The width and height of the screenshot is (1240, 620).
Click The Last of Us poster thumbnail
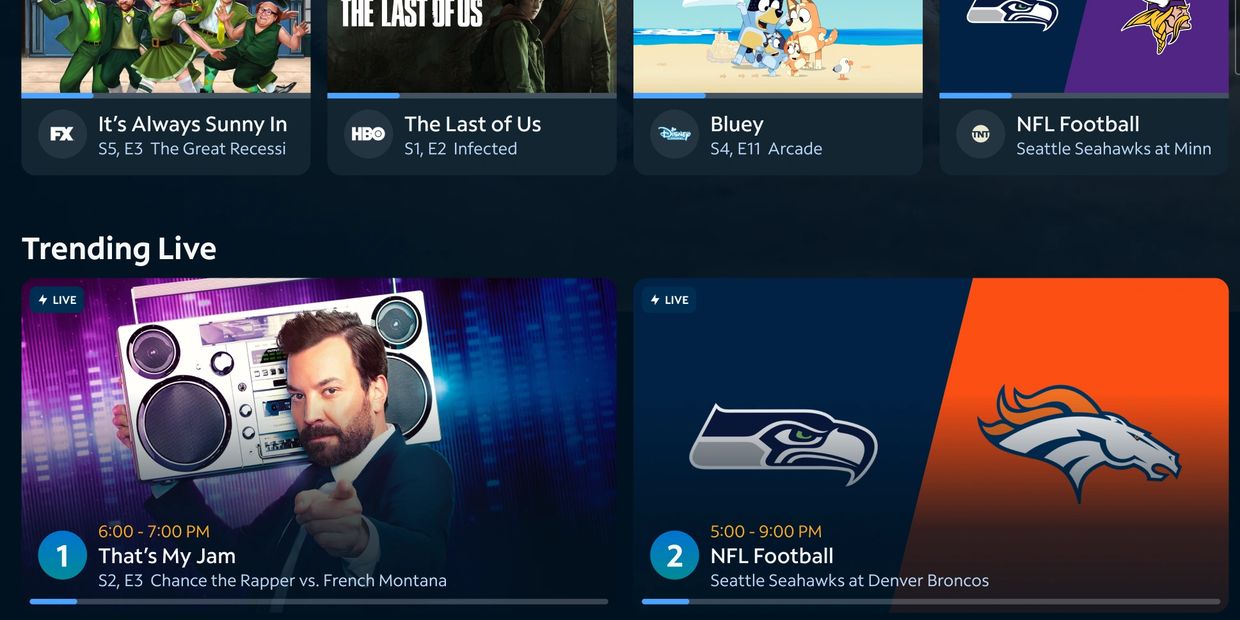(x=472, y=46)
